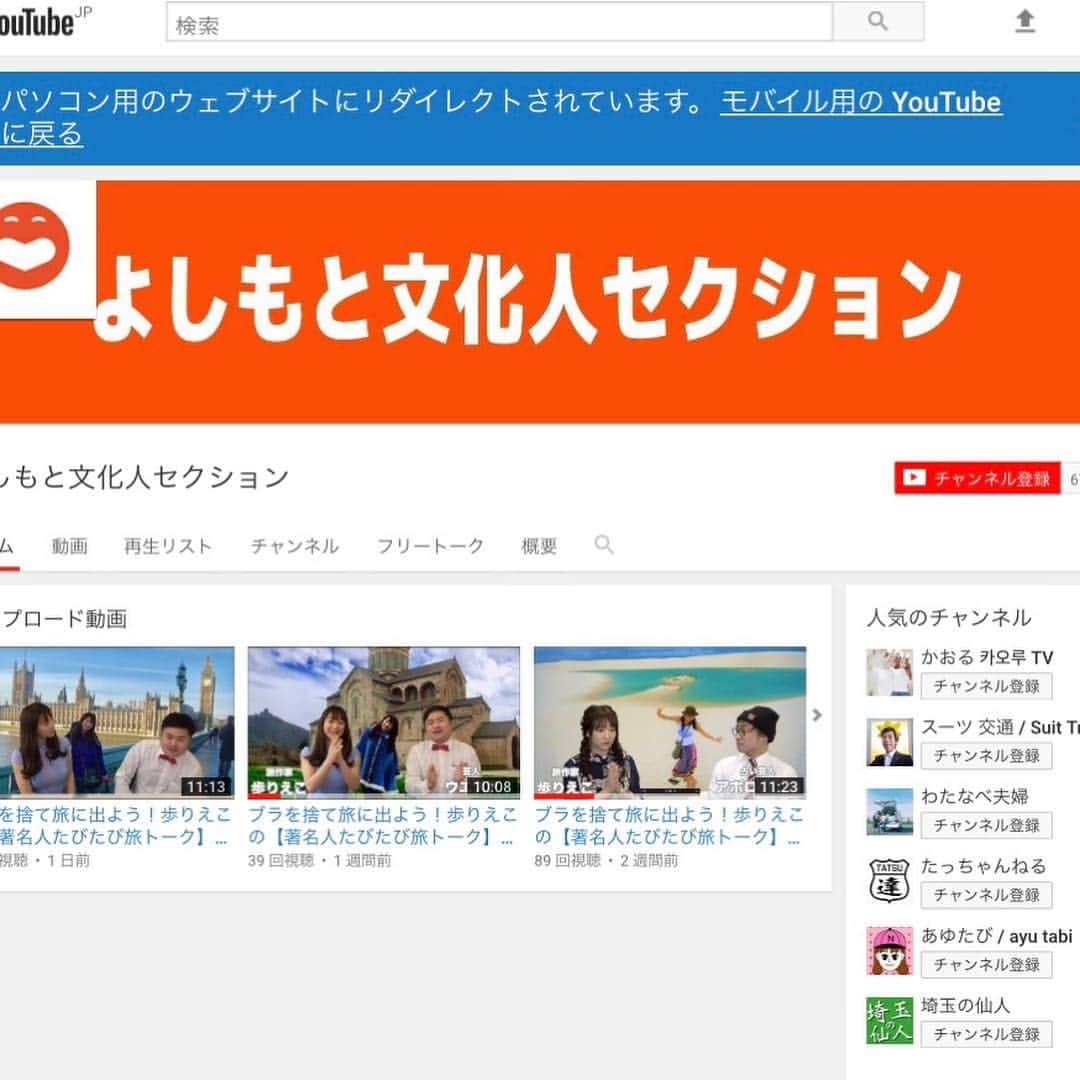This screenshot has width=1080, height=1080.
Task: Play the 11:13 London video thumbnail
Action: pos(117,723)
